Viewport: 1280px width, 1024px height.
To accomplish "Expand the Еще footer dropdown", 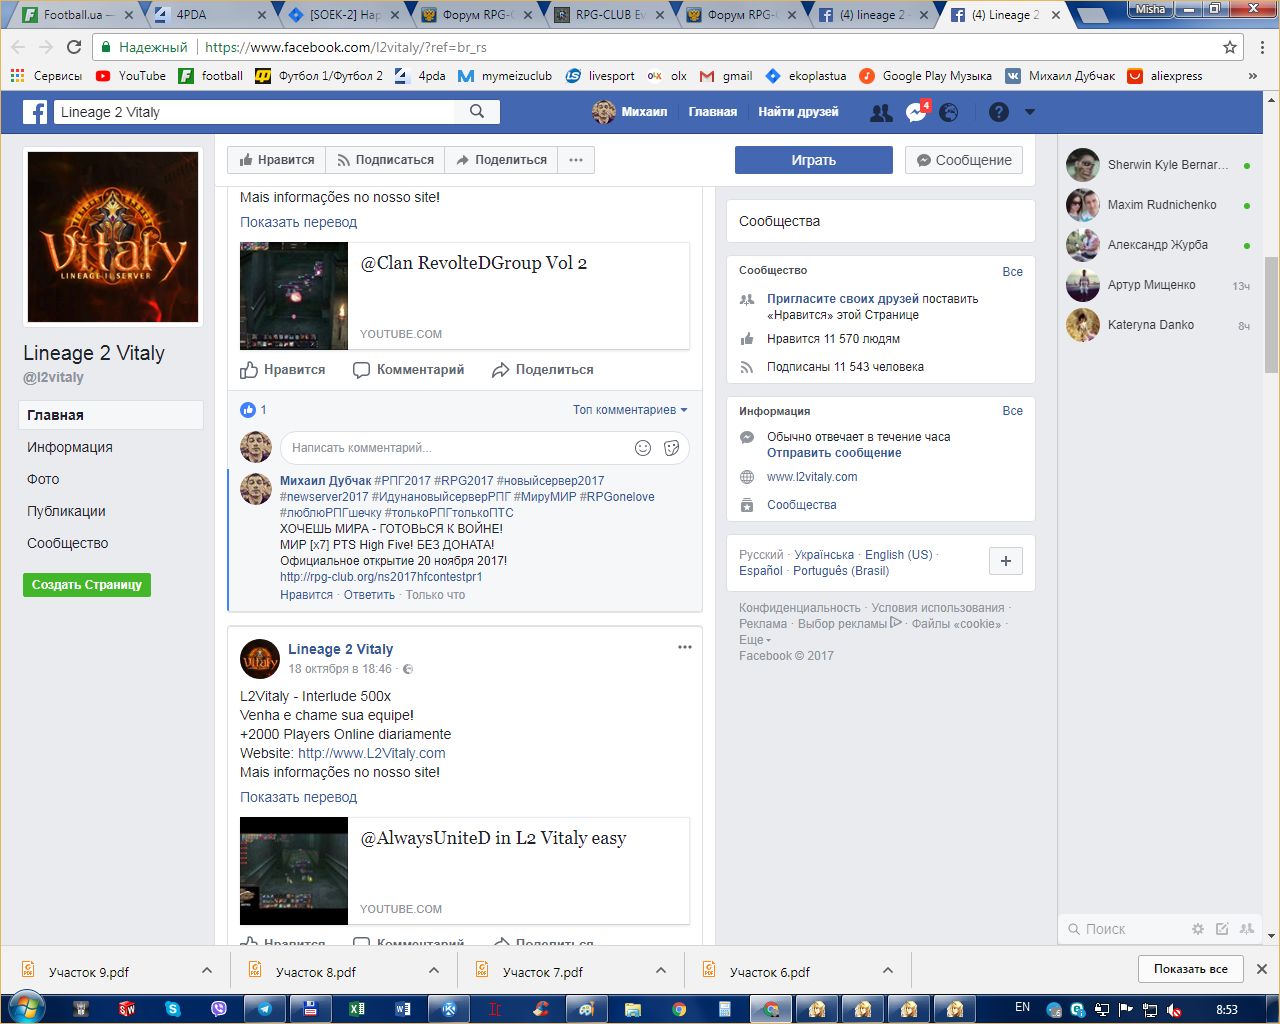I will [755, 640].
